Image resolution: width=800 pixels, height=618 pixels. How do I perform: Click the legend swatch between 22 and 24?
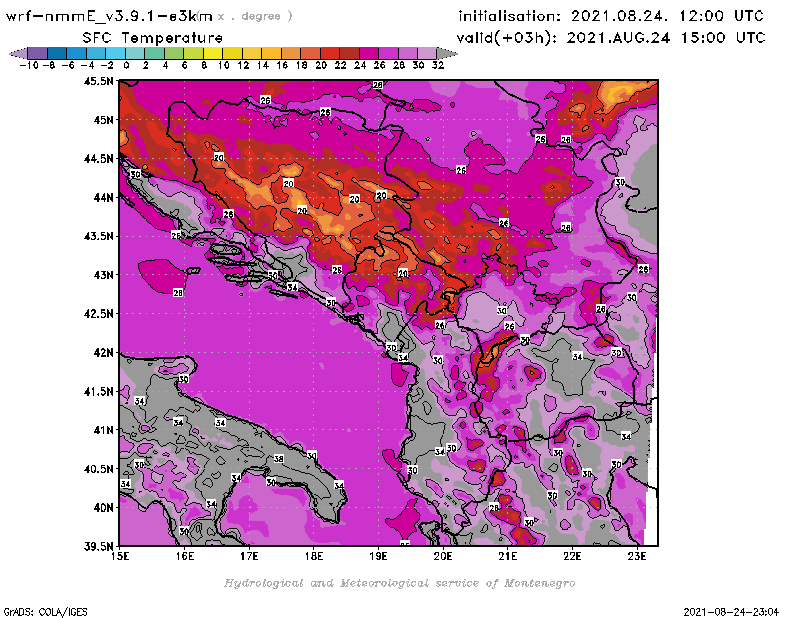coord(349,53)
